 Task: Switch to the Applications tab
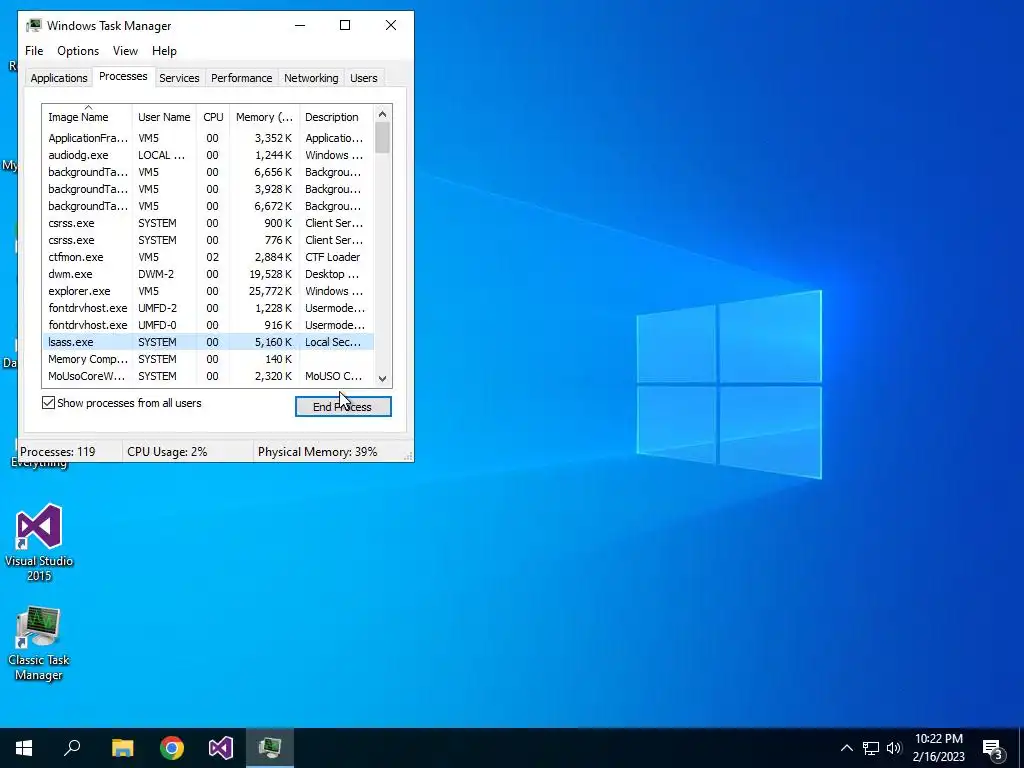tap(59, 78)
